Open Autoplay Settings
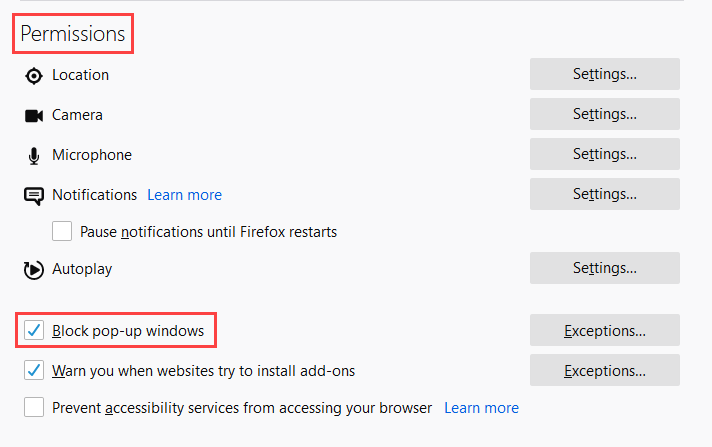Image resolution: width=712 pixels, height=447 pixels. pyautogui.click(x=604, y=268)
